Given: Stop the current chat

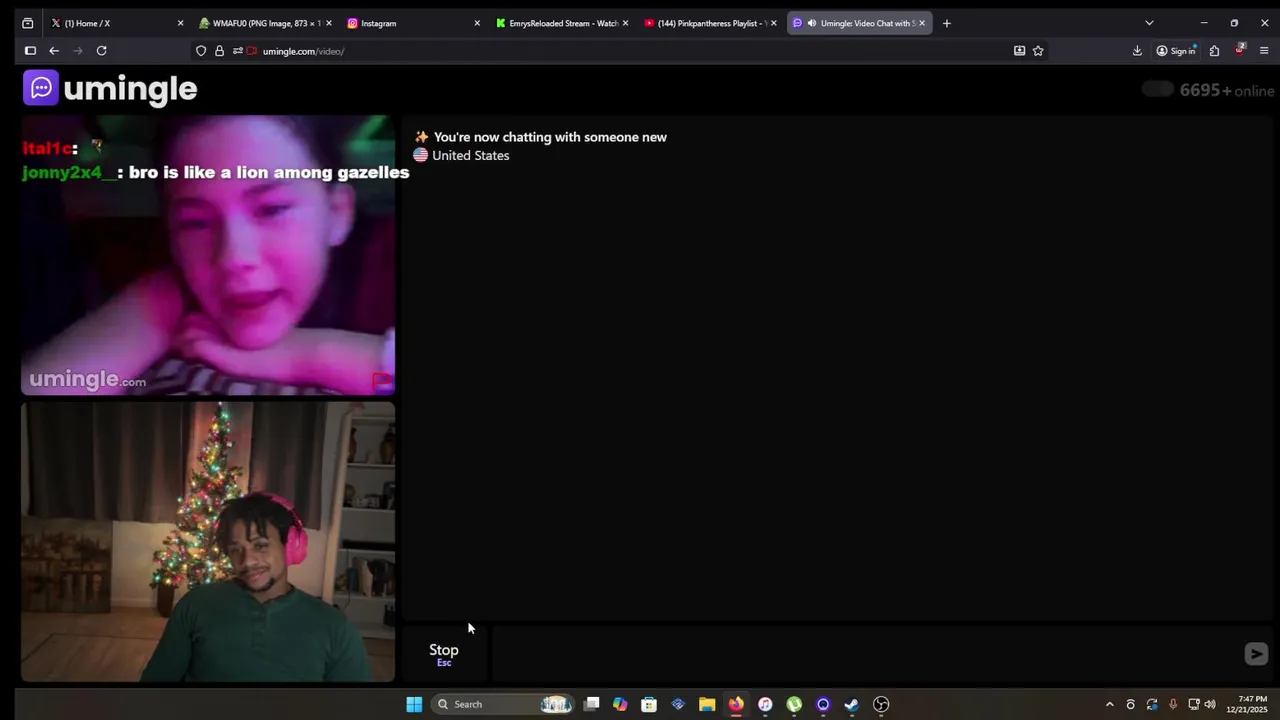Looking at the screenshot, I should 444,654.
